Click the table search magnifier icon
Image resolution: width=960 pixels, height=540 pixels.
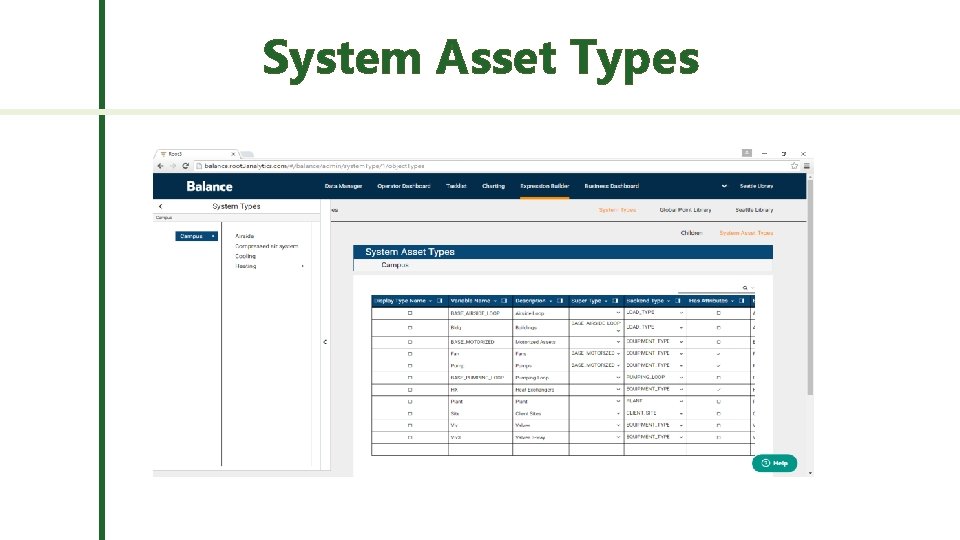point(745,288)
